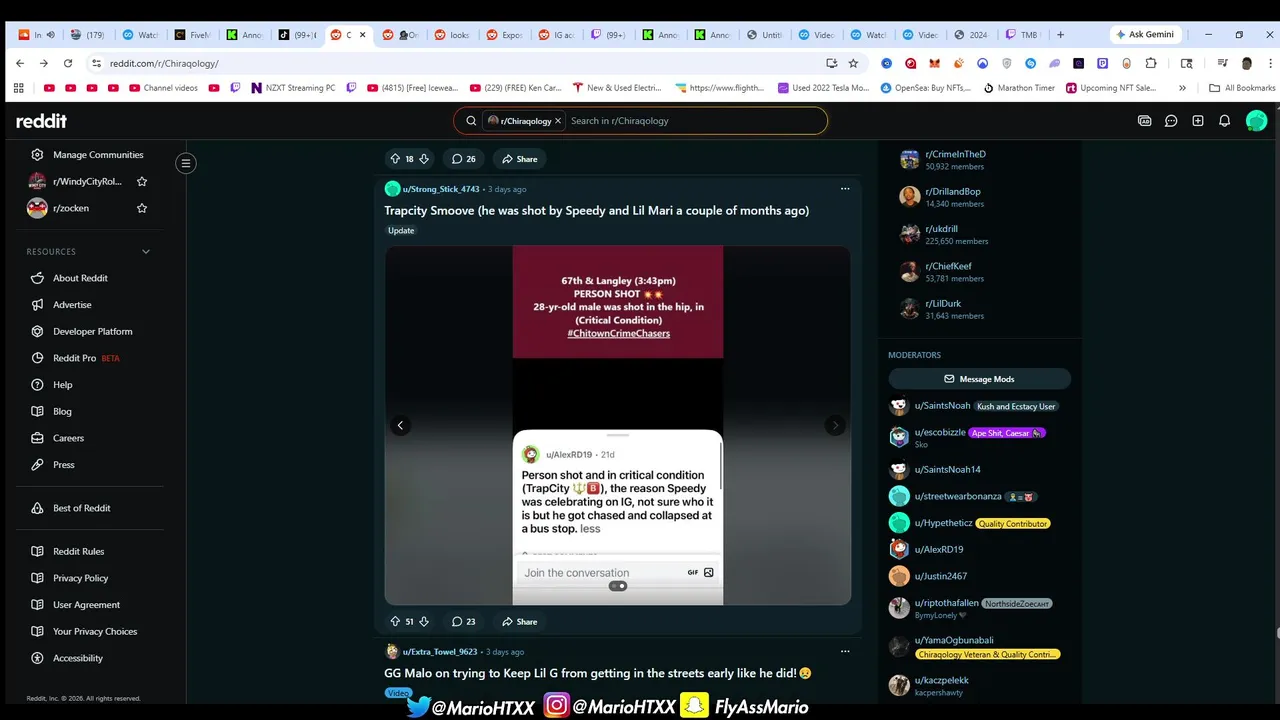
Task: Open the 26 comments button
Action: pos(463,159)
